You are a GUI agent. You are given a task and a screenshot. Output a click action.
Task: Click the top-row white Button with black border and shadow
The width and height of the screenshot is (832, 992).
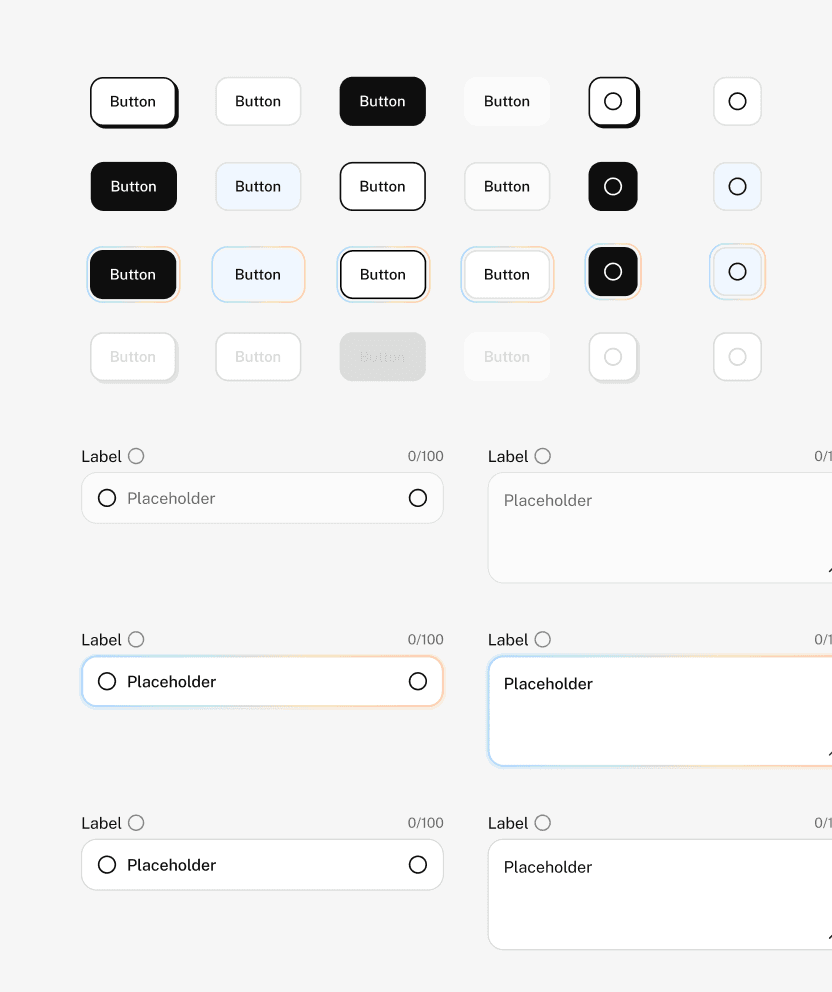[x=133, y=102]
